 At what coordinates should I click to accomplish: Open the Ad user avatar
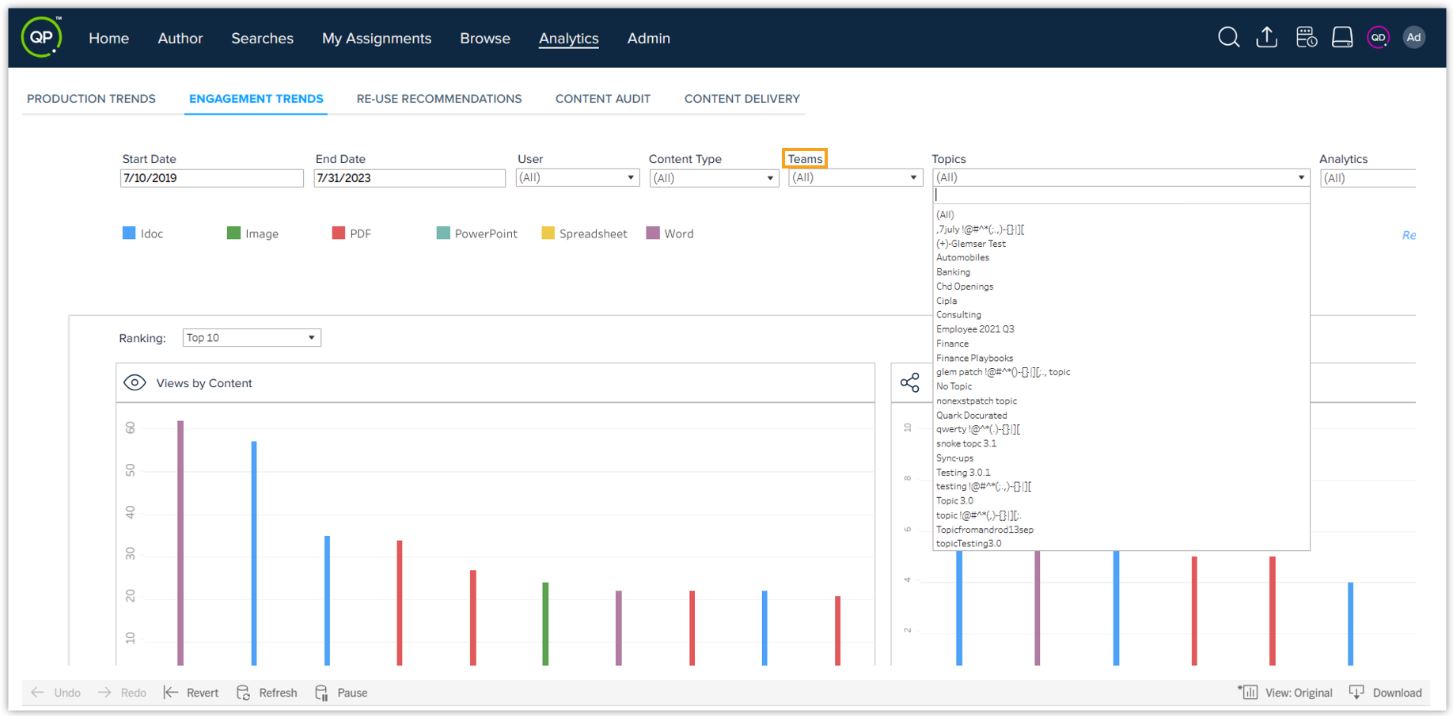click(x=1413, y=37)
